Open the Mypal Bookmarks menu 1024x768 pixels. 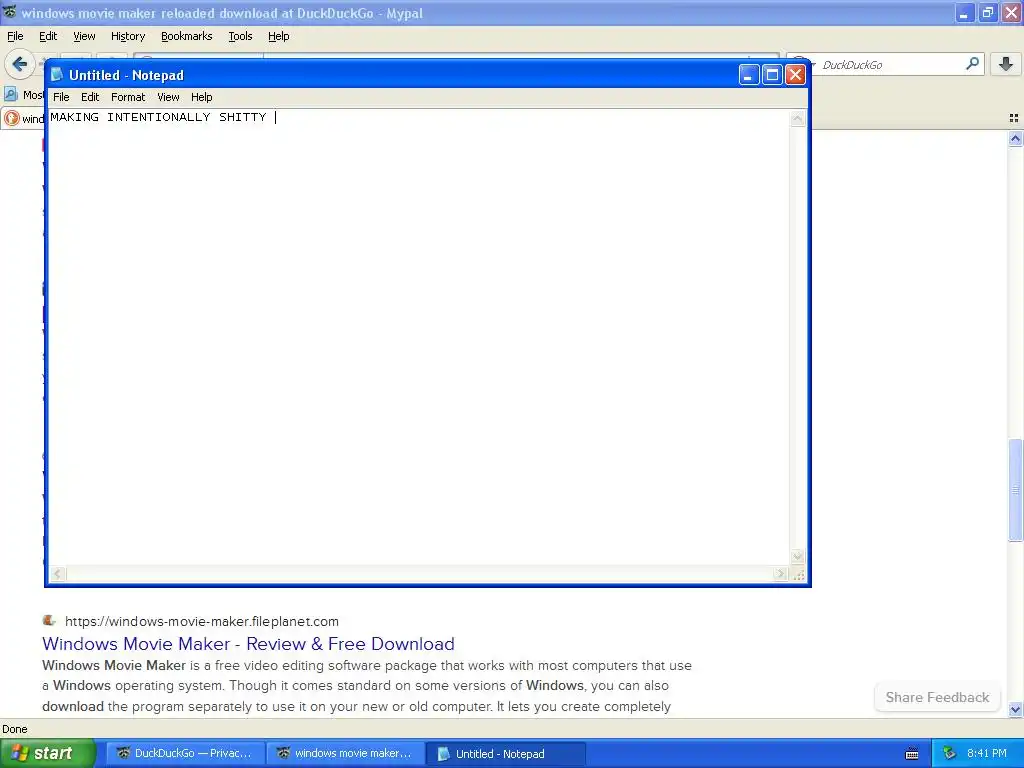coord(186,37)
